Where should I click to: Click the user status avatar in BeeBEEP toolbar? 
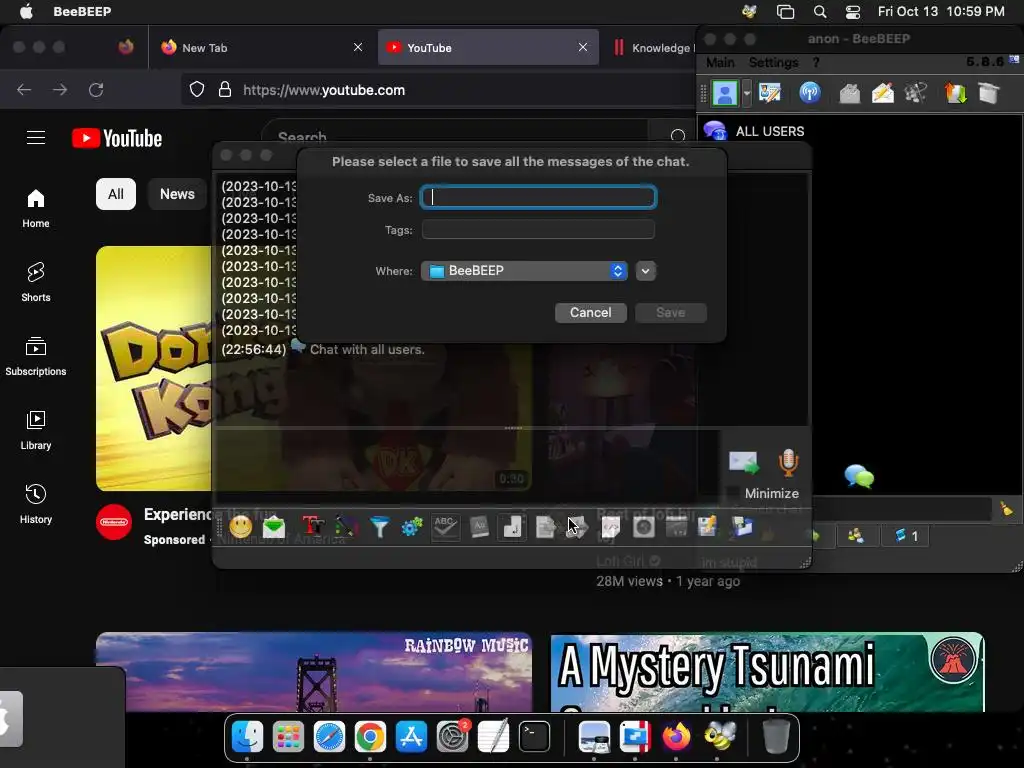[725, 93]
